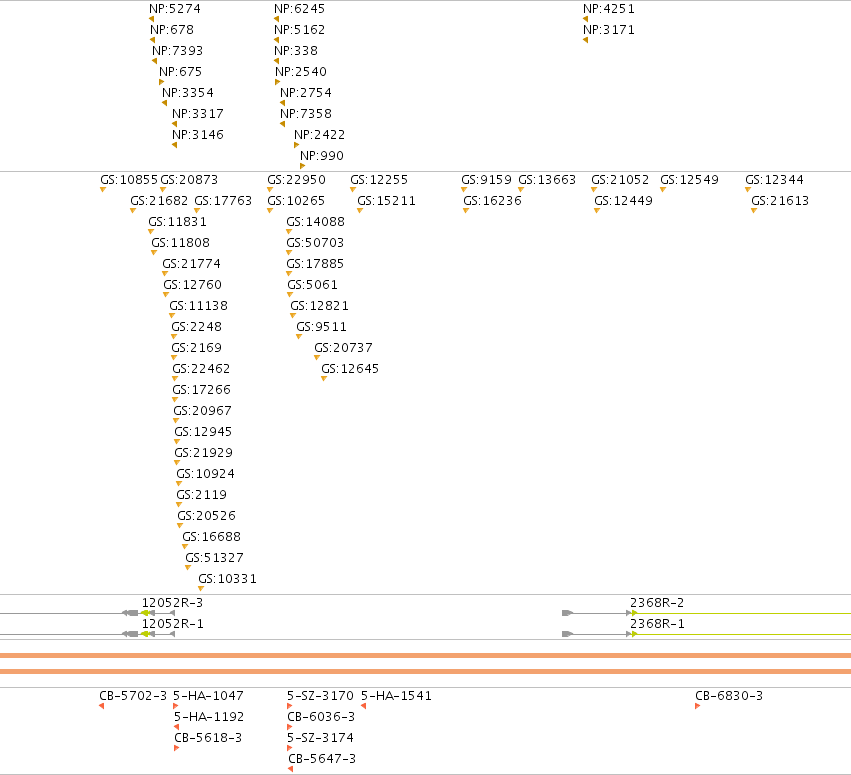Click the GS:22950 label
Viewport: 851px width, 775px height.
pos(296,180)
